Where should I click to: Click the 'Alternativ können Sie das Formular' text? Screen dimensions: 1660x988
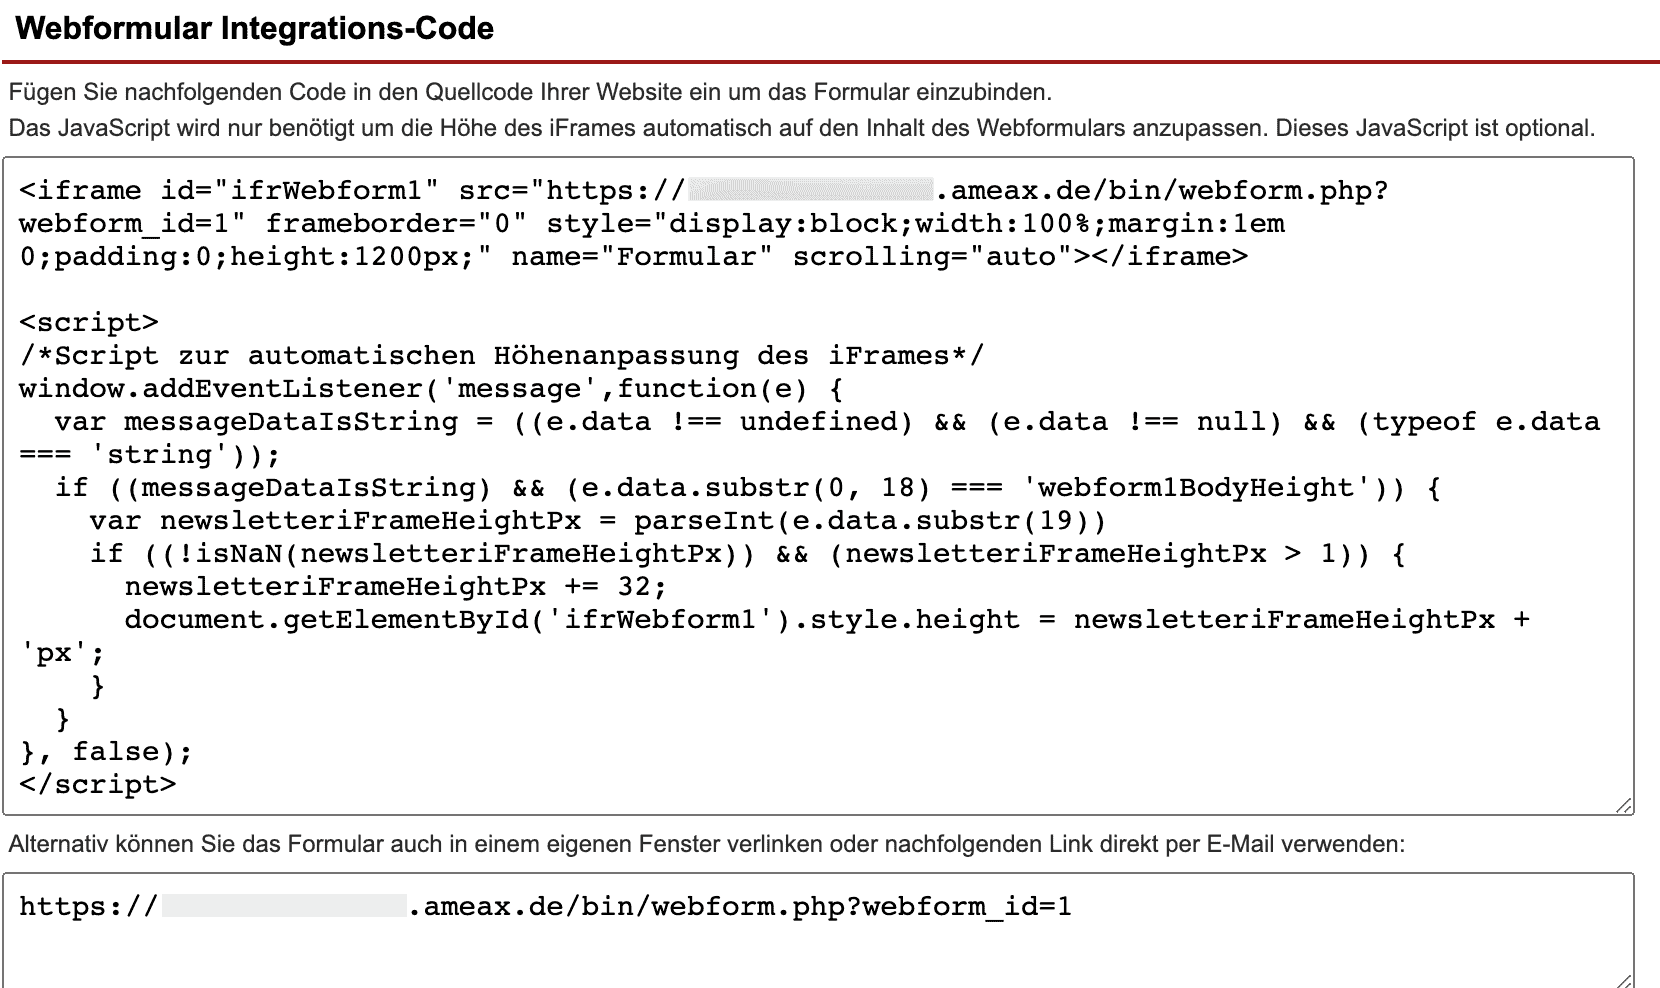pos(706,844)
